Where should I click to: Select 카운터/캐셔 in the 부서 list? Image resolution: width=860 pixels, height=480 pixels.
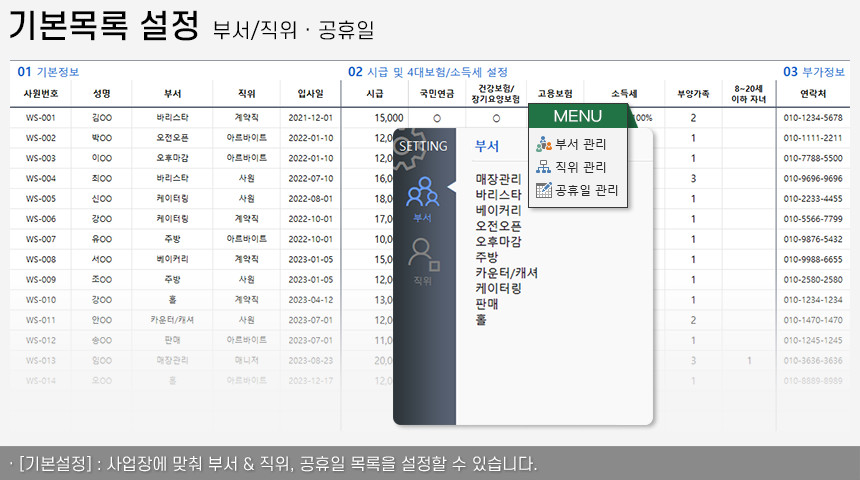(507, 272)
